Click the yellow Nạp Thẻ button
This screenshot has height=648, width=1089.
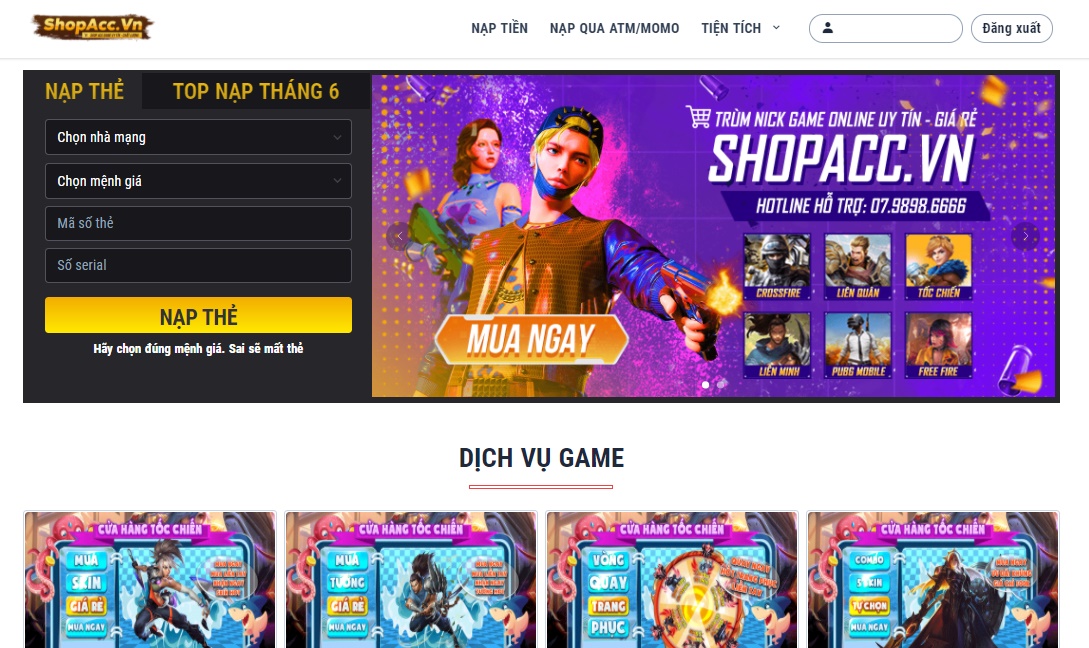pos(198,316)
